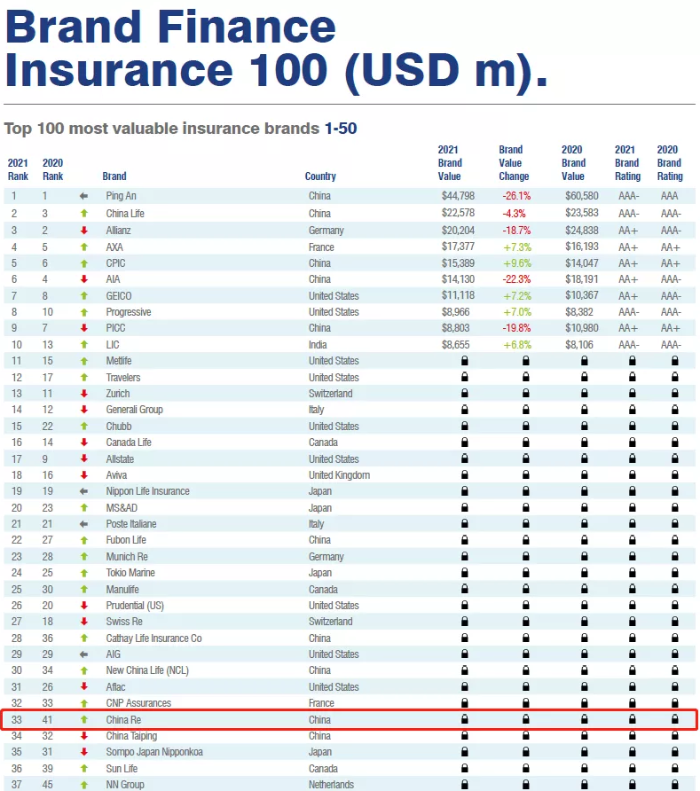Click the +7.3% change for AXA

(x=517, y=247)
